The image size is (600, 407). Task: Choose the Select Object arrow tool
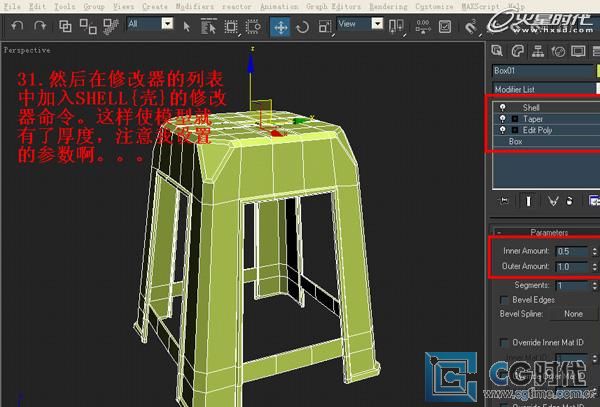pyautogui.click(x=186, y=27)
